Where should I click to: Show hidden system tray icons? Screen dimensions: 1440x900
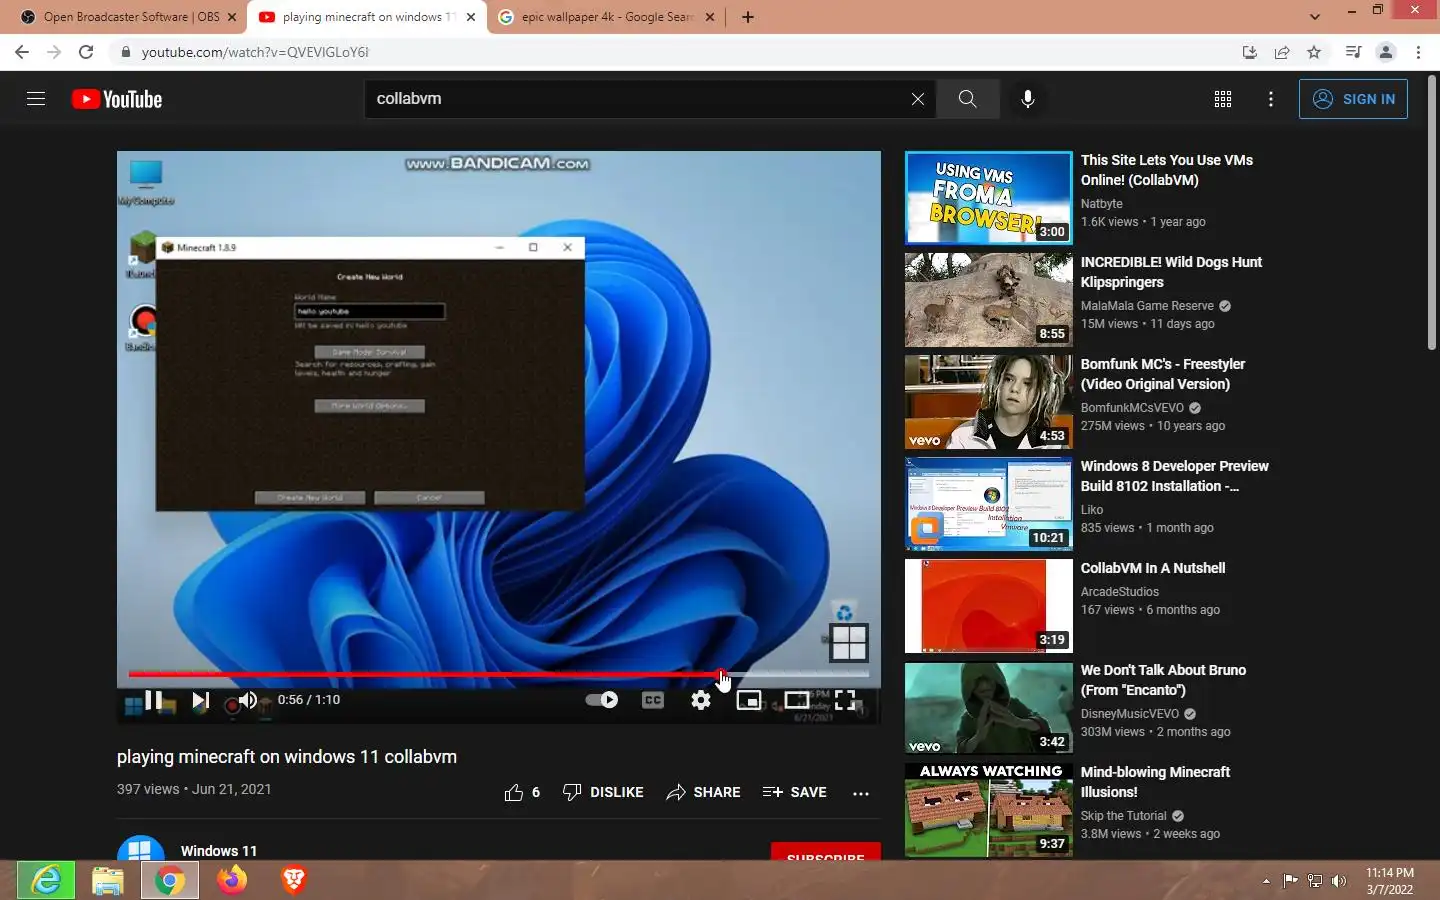click(1266, 881)
